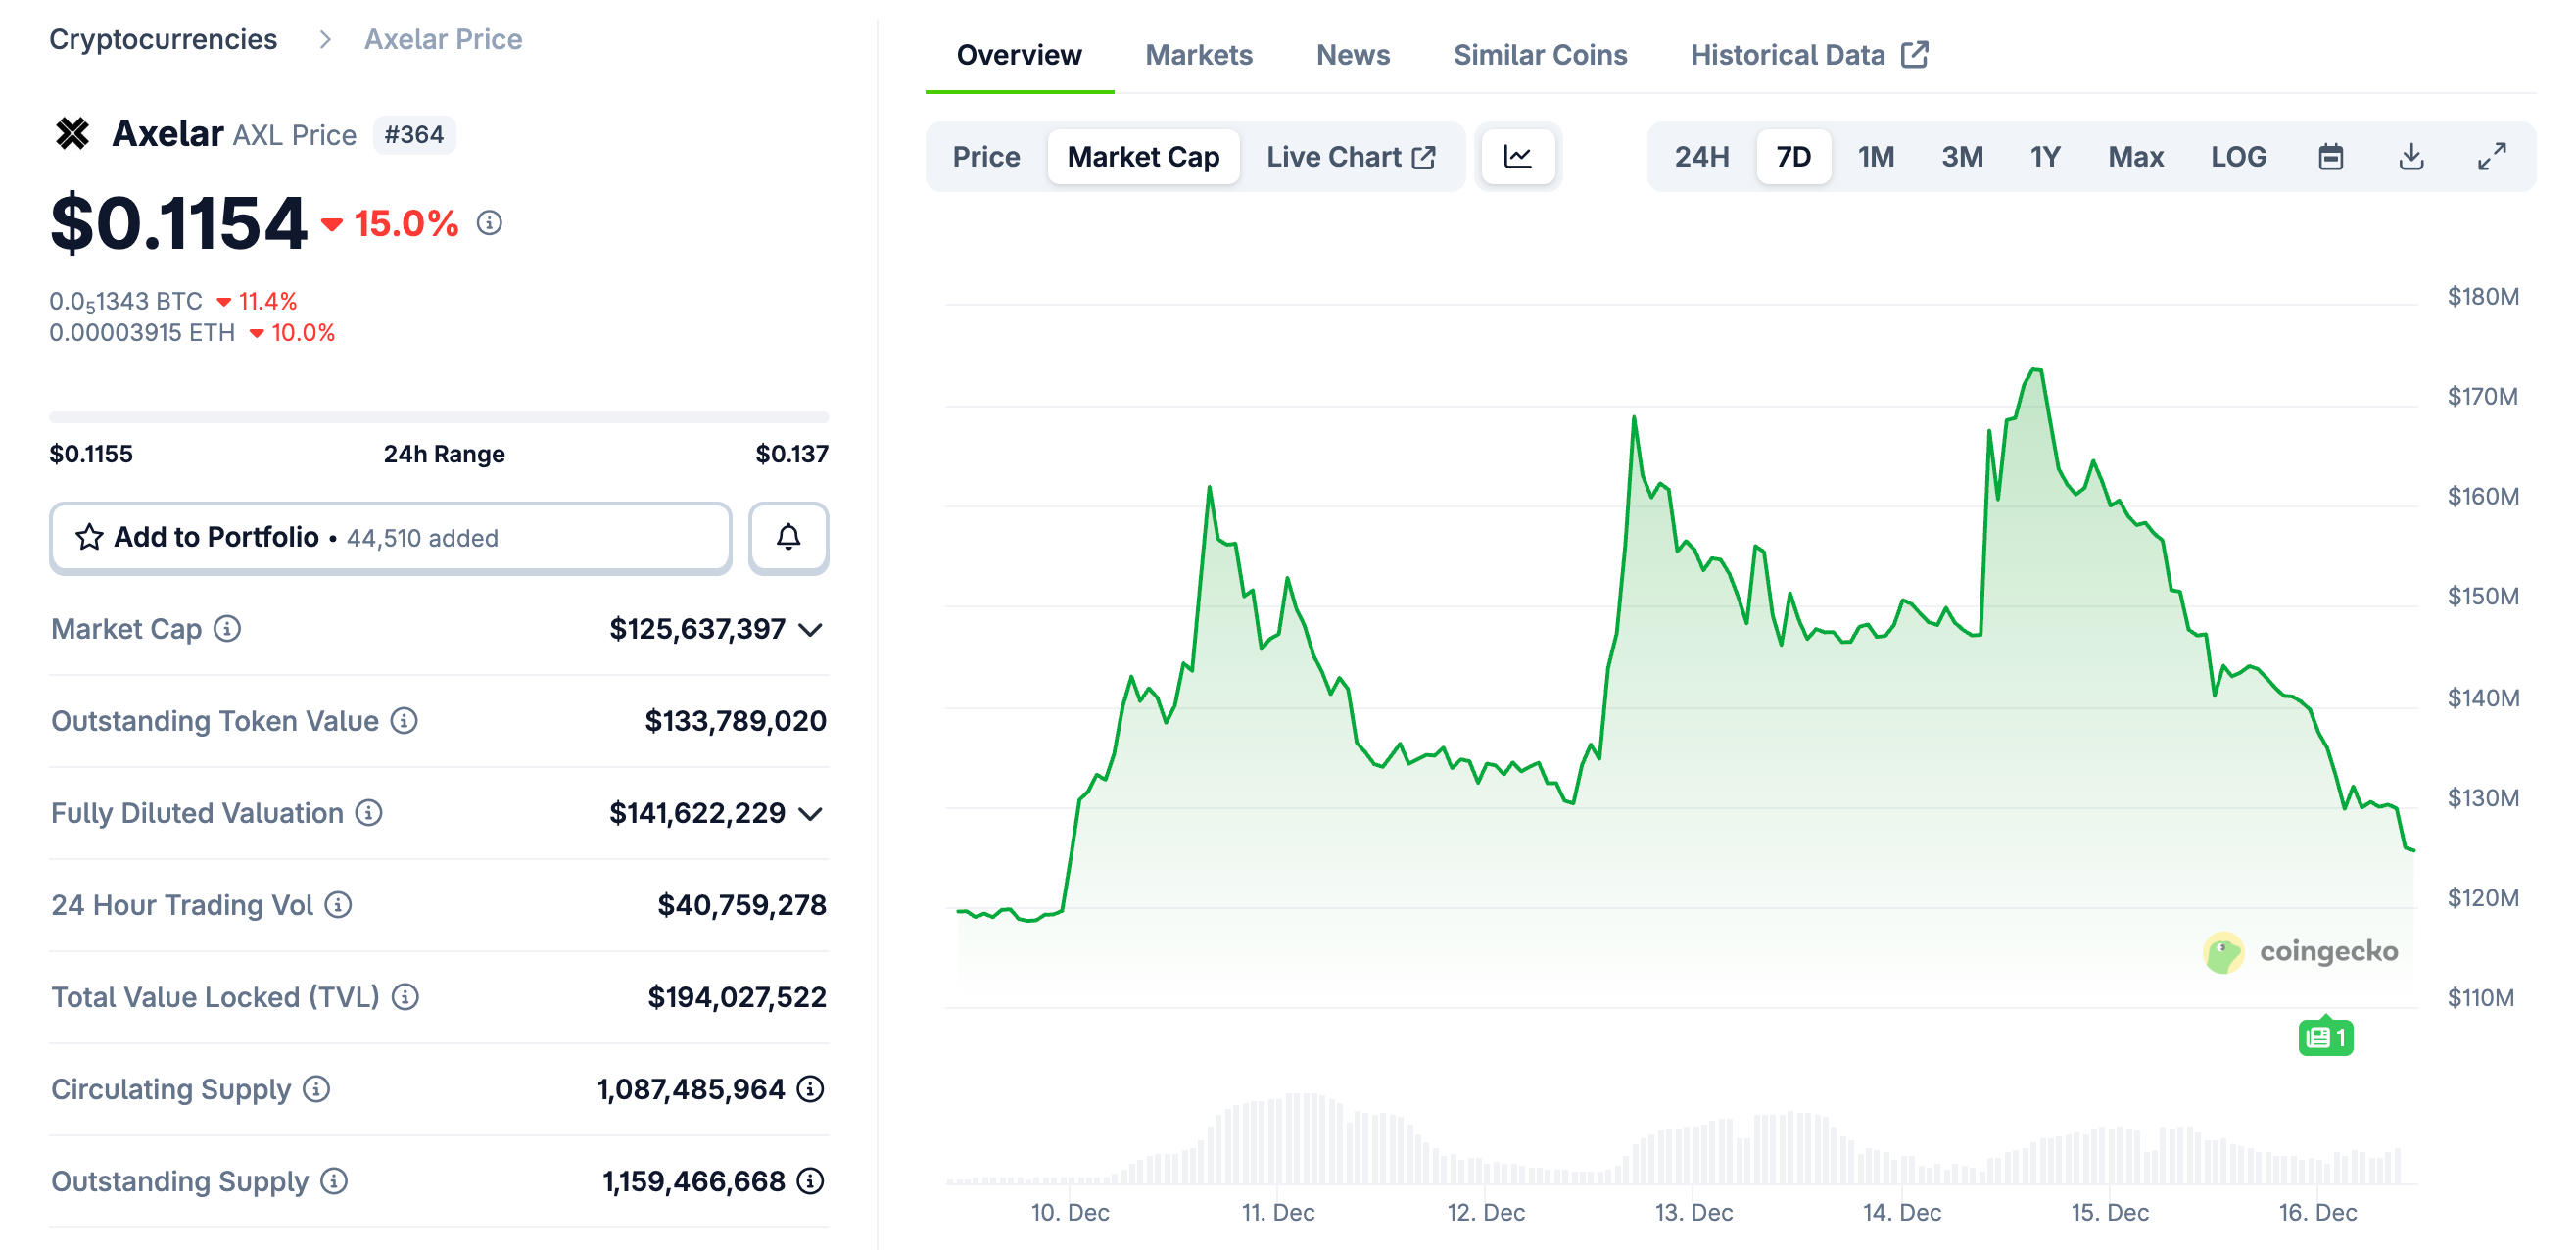Click the info icon beside Circulating Supply
This screenshot has height=1250, width=2576.
pos(316,1090)
